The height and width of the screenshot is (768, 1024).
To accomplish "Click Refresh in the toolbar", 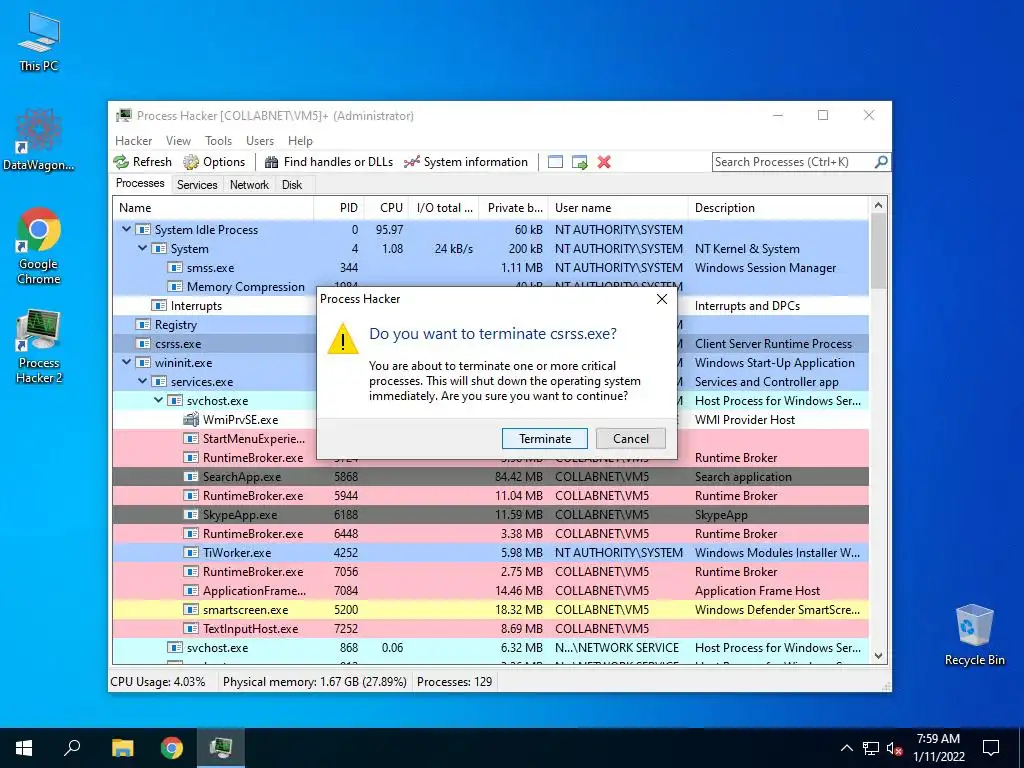I will point(142,162).
